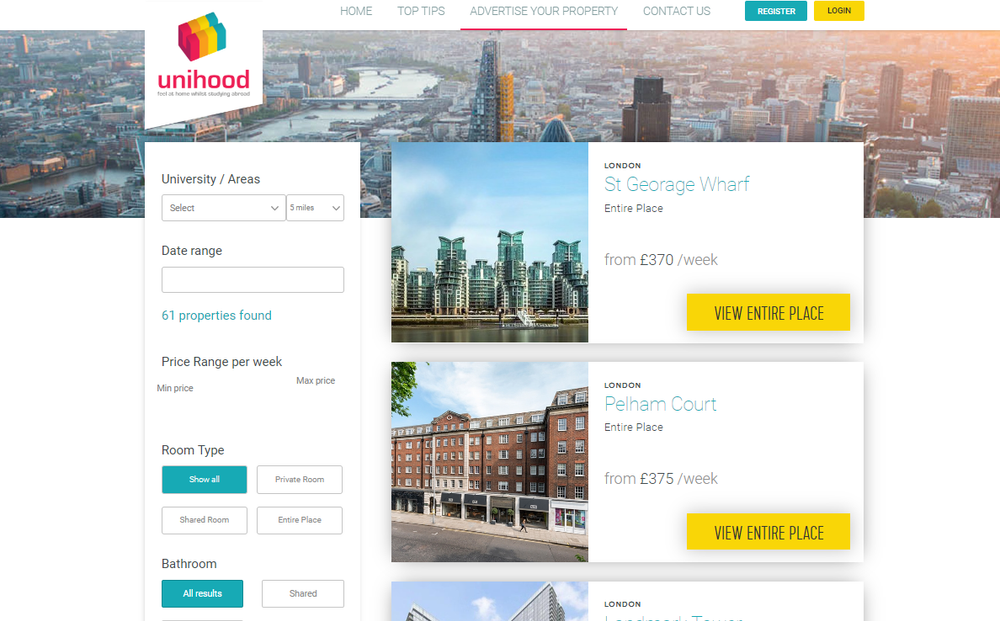
Task: Open the CONTACT US page
Action: pyautogui.click(x=677, y=11)
